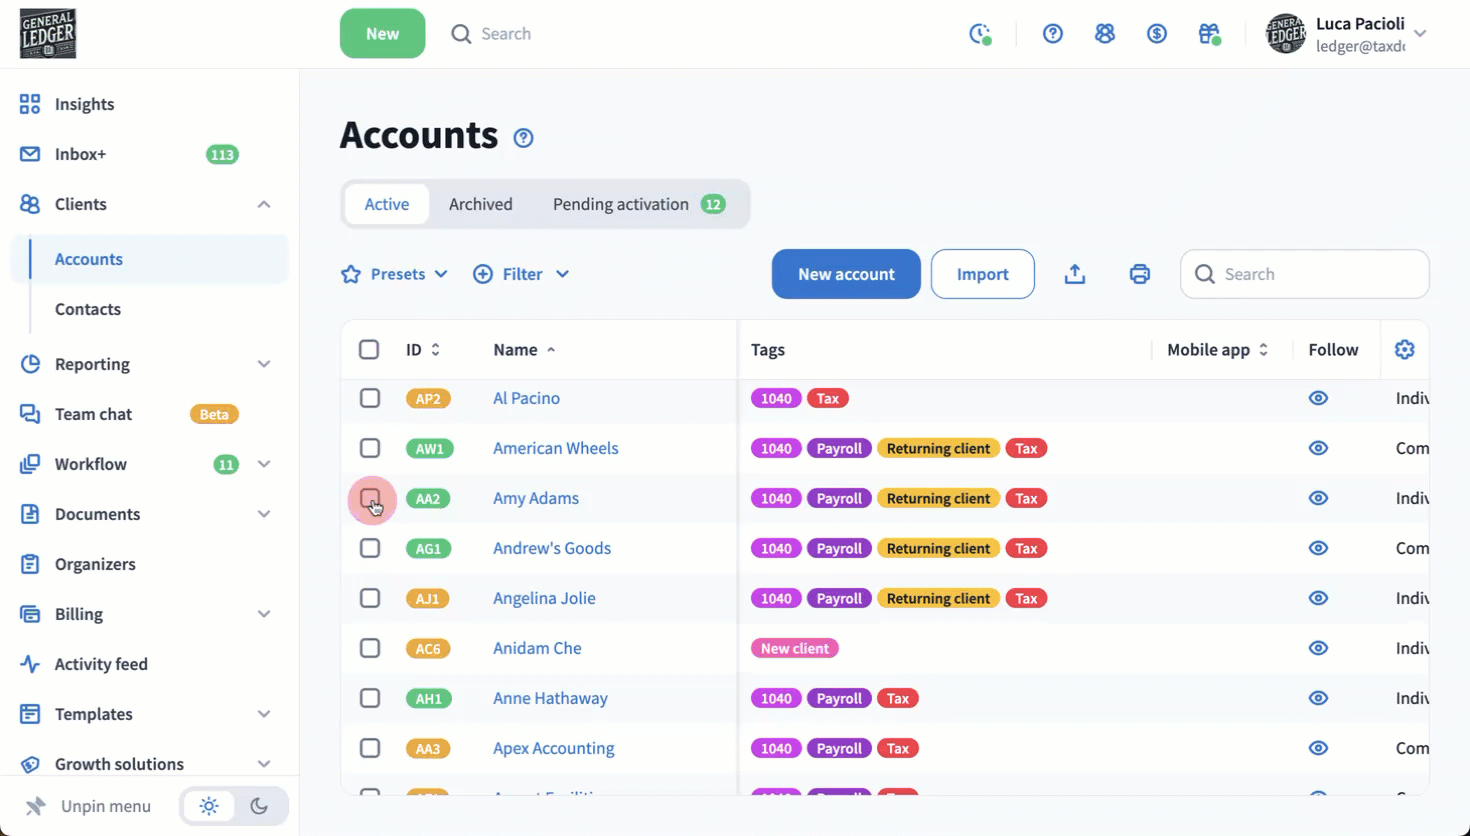Image resolution: width=1470 pixels, height=836 pixels.
Task: Switch to the Archived tab
Action: point(480,204)
